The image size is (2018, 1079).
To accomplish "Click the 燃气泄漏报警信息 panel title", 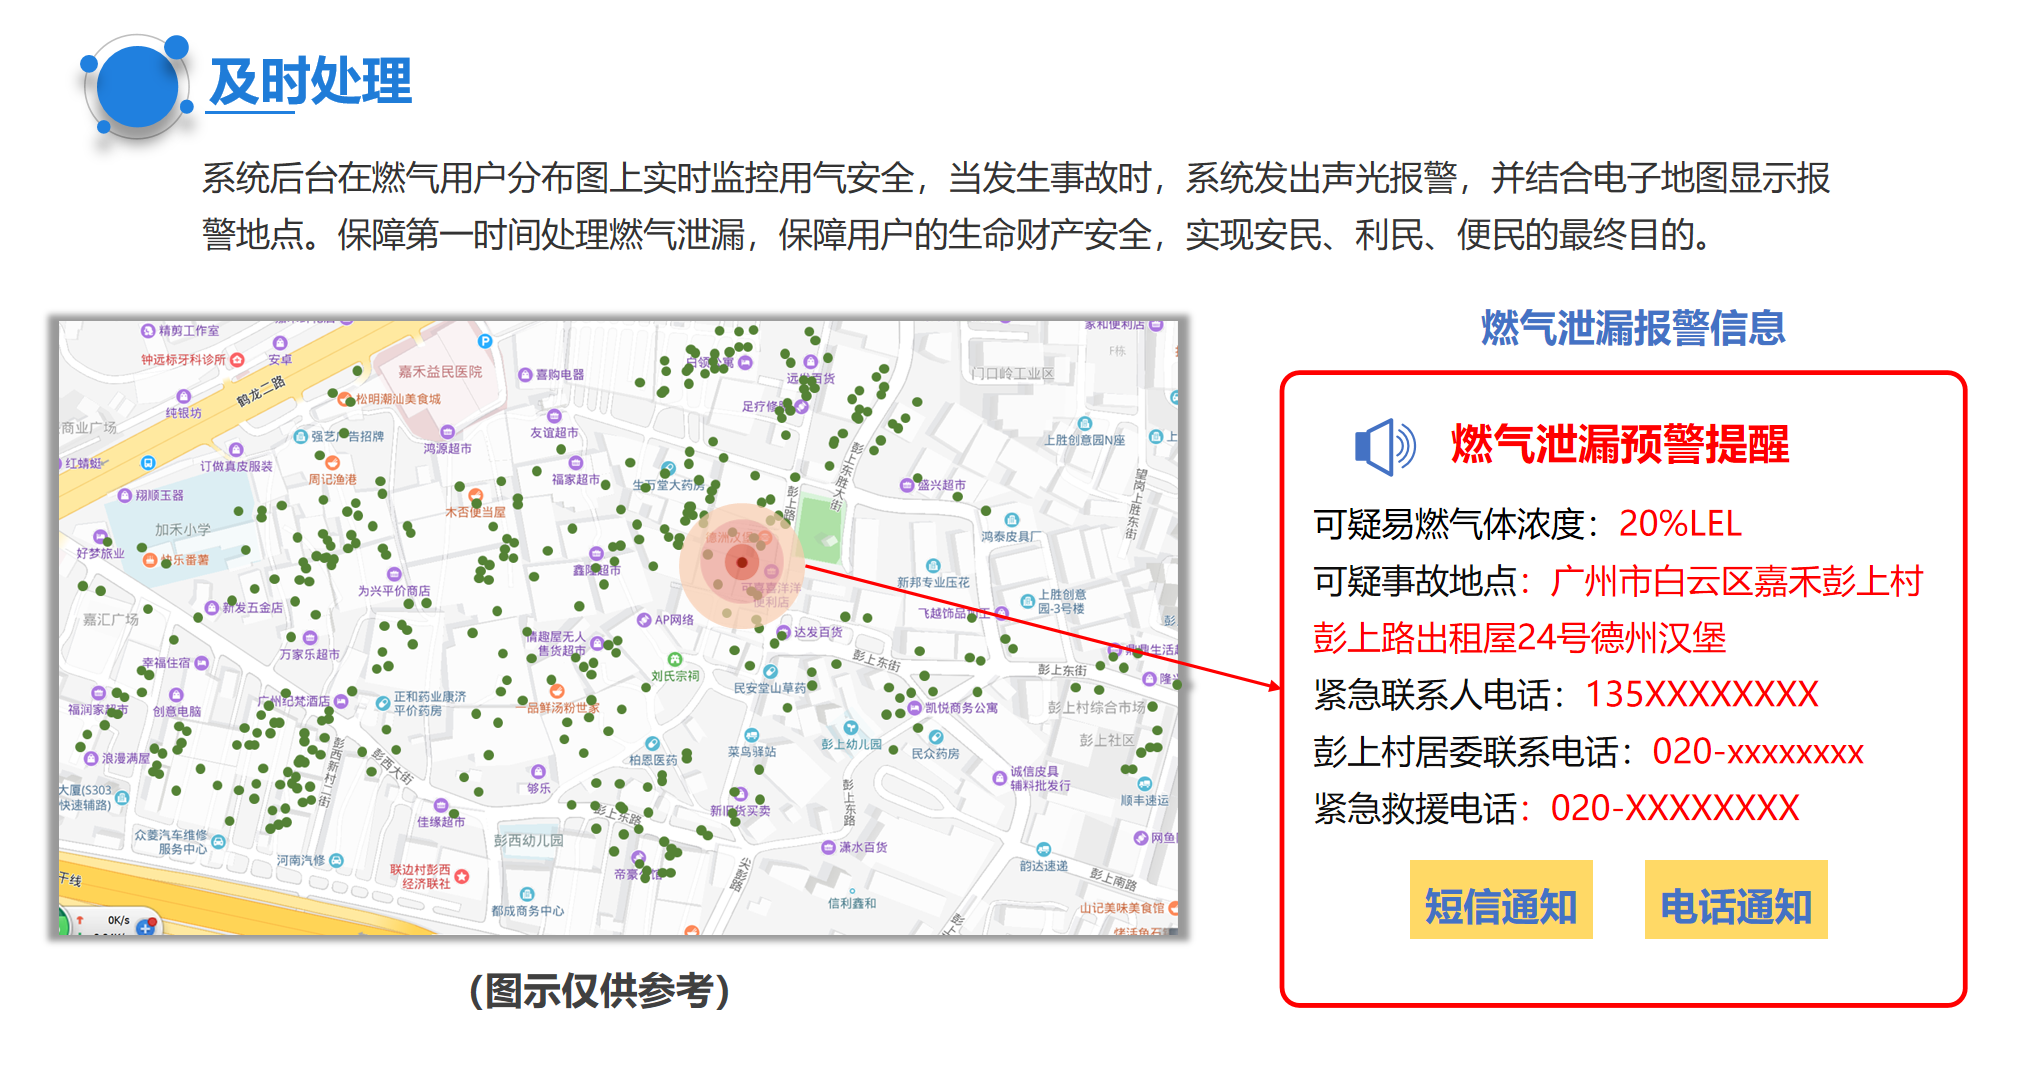I will click(1632, 328).
